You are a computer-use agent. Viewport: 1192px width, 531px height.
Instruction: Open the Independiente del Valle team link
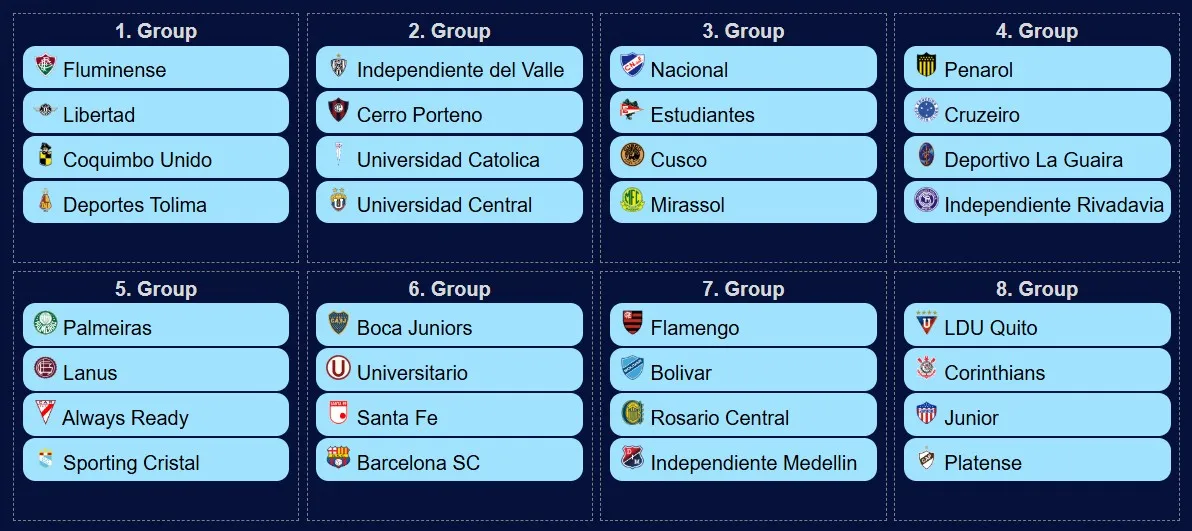coord(460,70)
